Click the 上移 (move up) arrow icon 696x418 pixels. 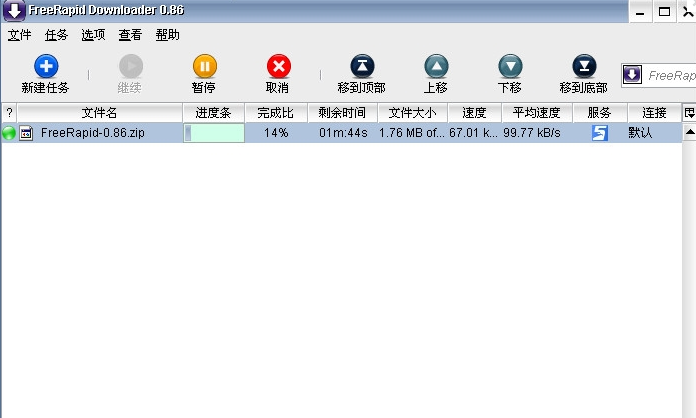click(x=436, y=67)
